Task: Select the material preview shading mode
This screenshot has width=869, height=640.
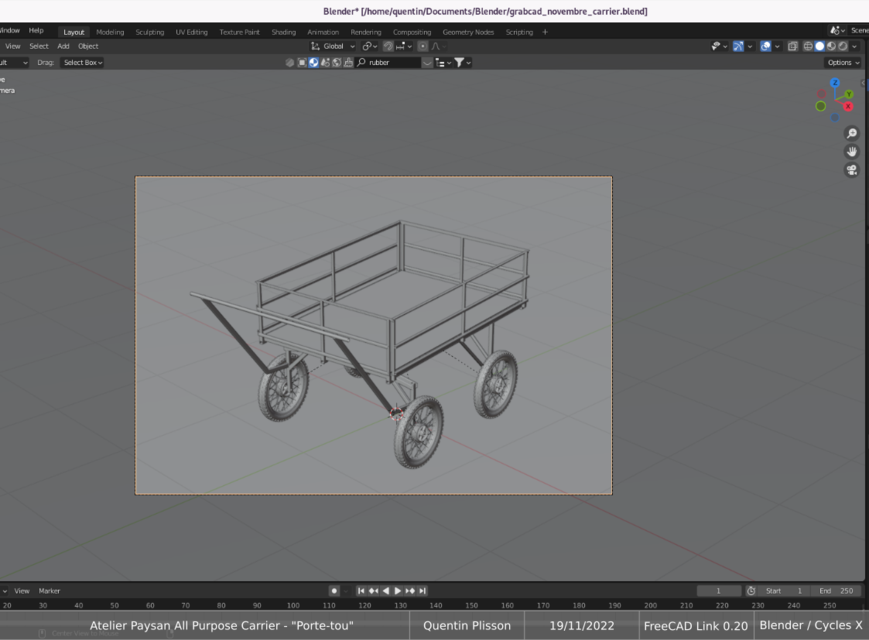Action: (x=831, y=45)
